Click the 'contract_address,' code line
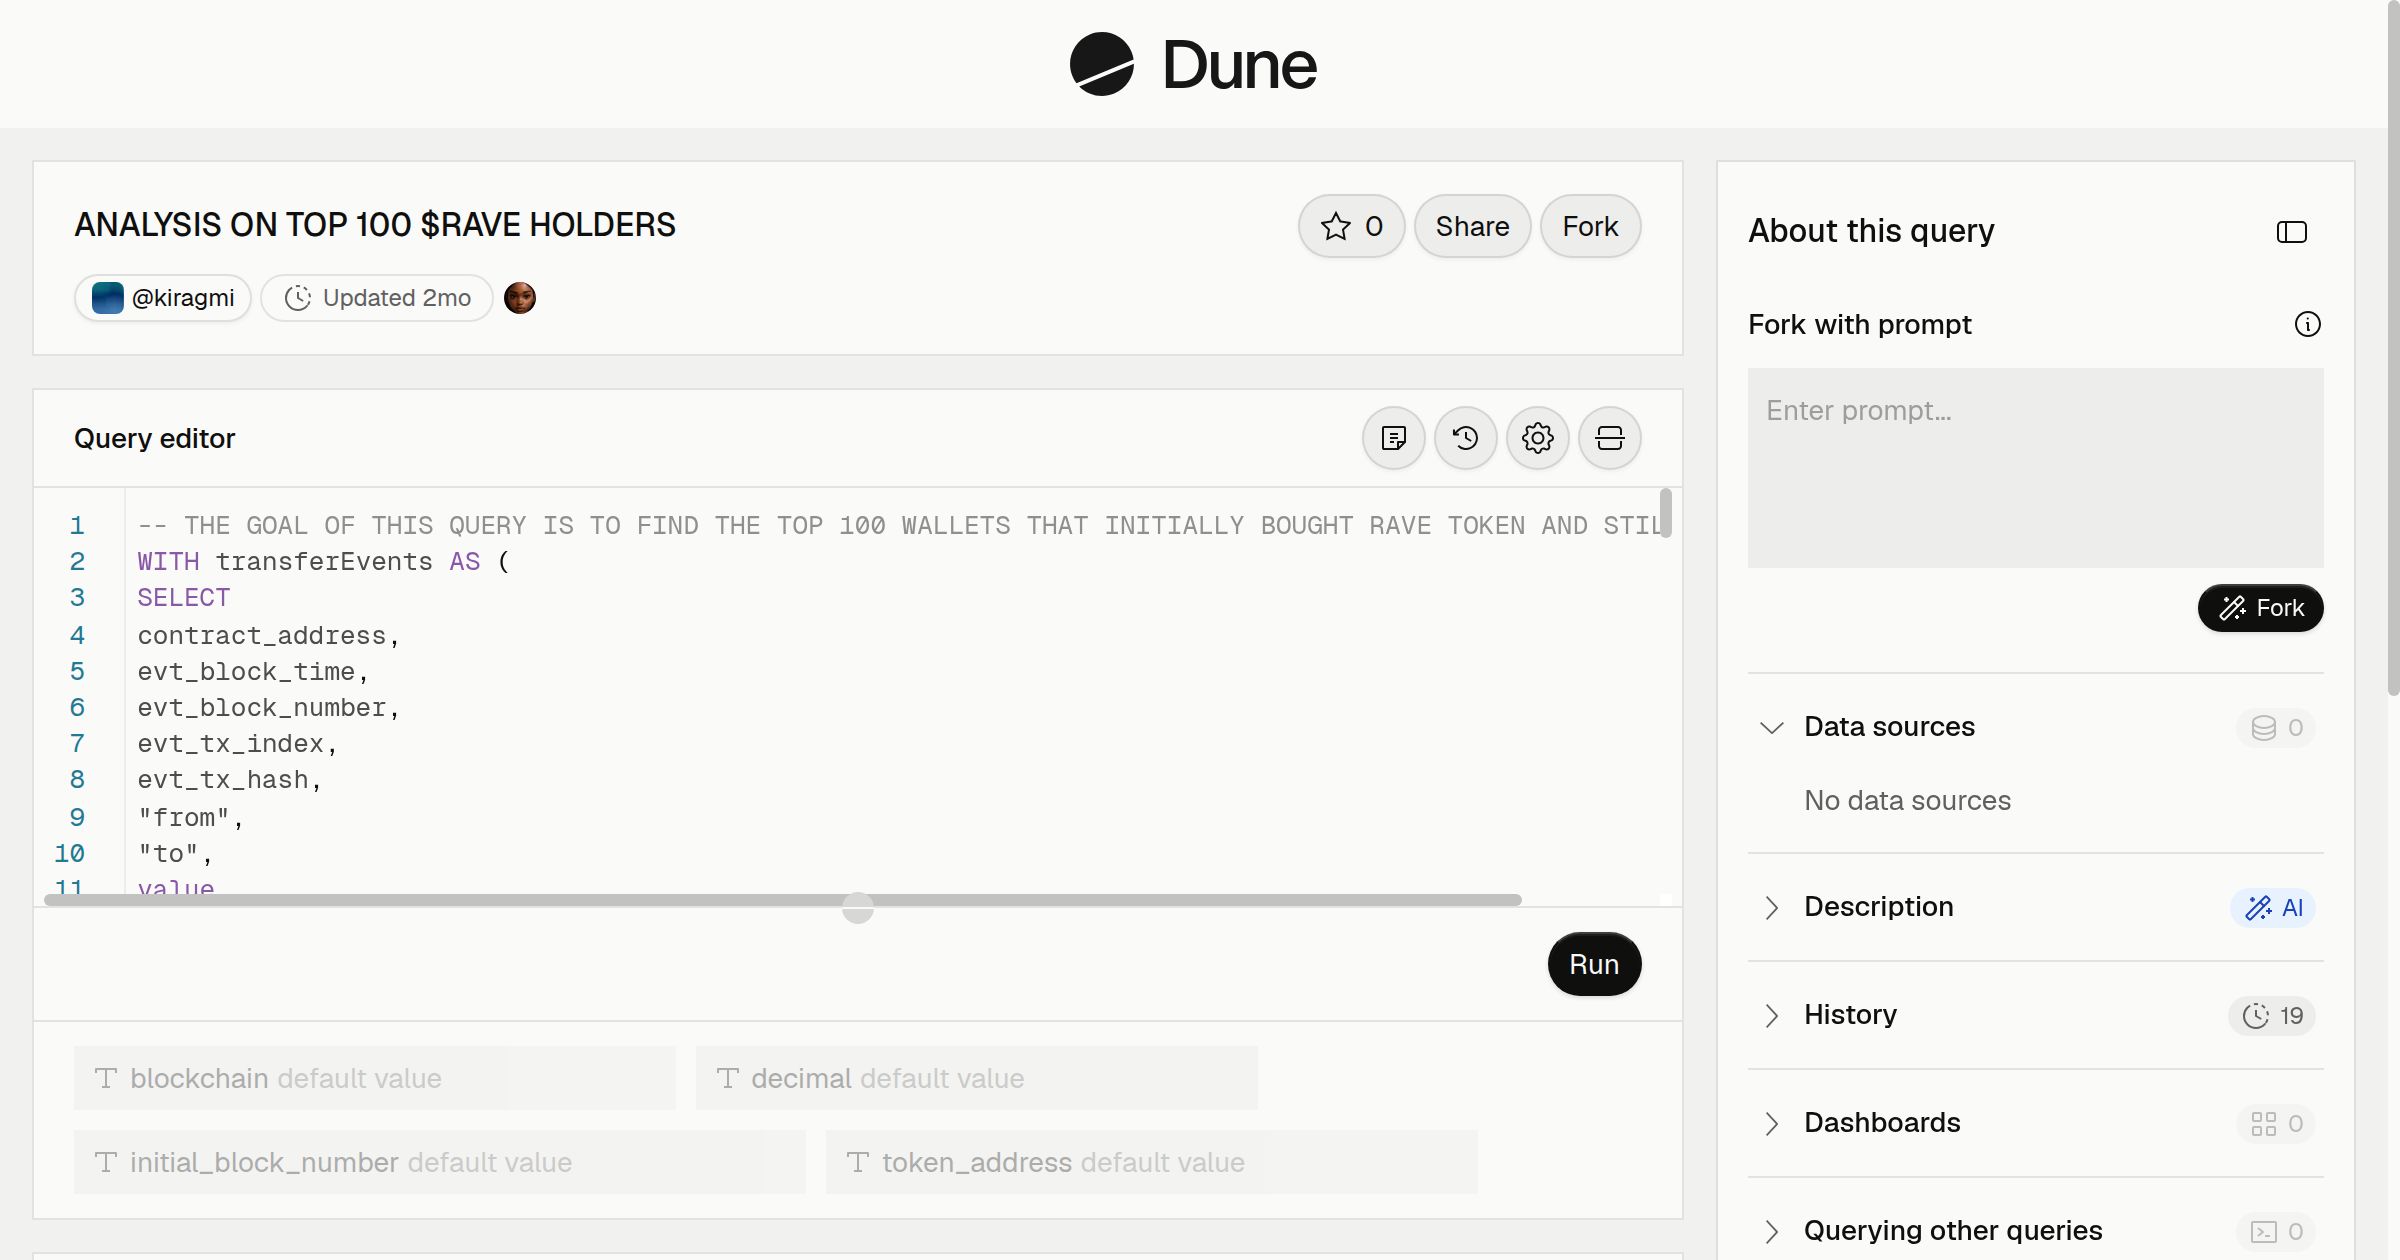Screen dimensions: 2400x1260 (x=269, y=636)
